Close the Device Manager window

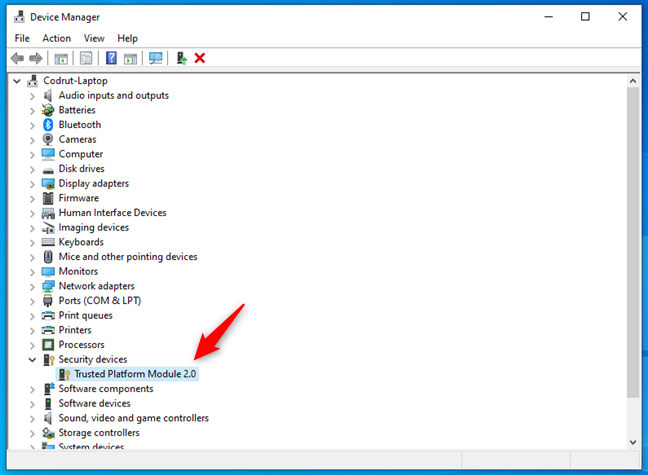point(622,17)
